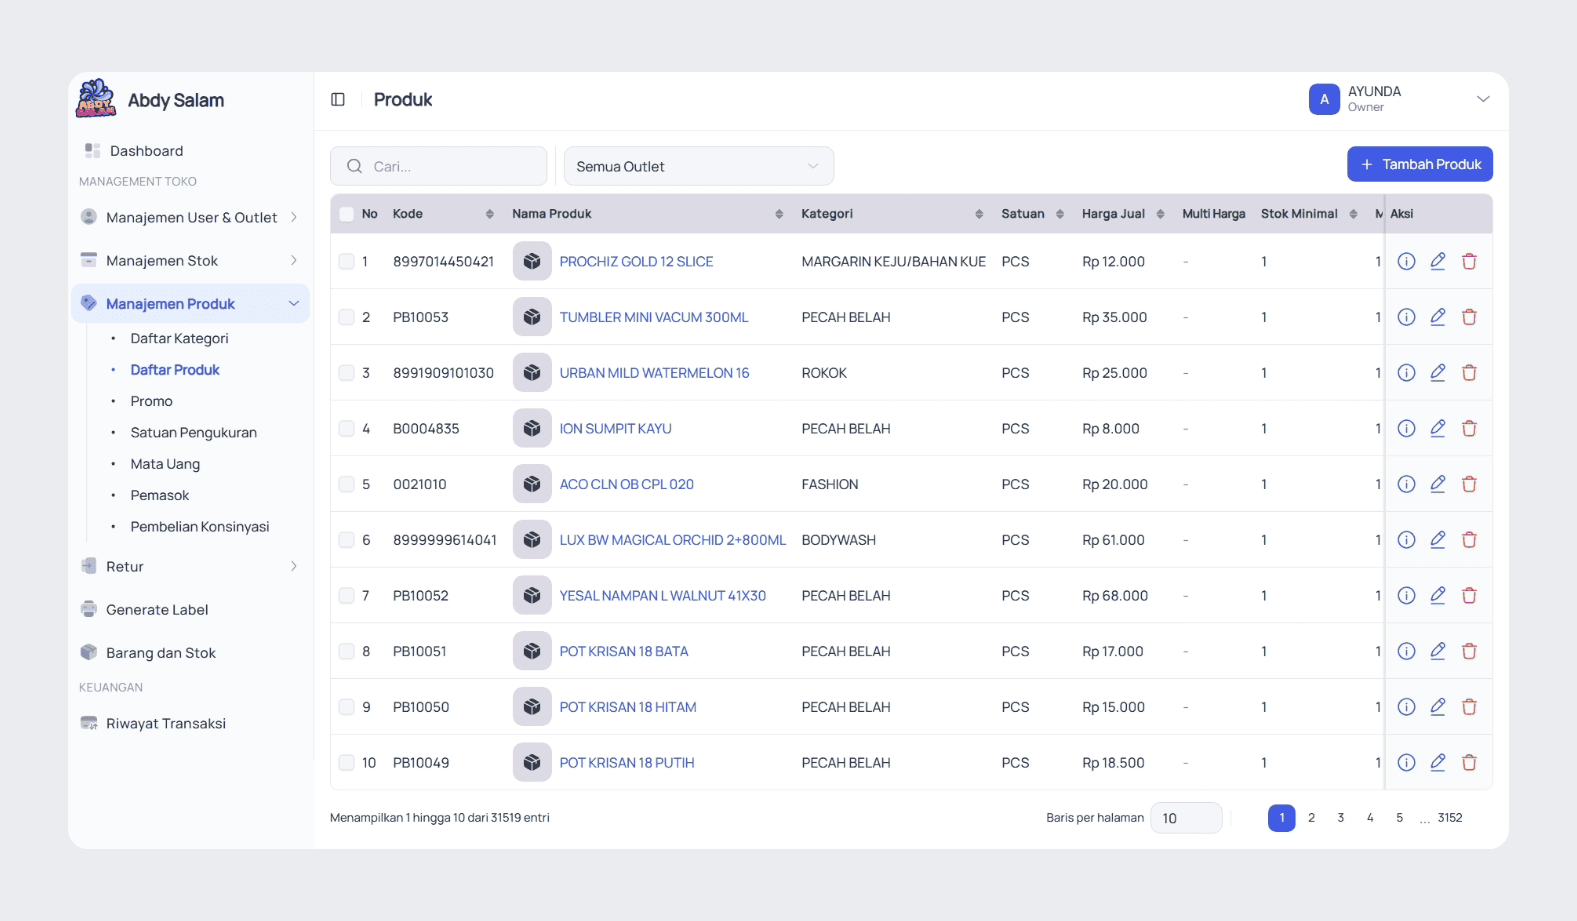Change the Baris per halaman value
The width and height of the screenshot is (1577, 921).
[1186, 818]
